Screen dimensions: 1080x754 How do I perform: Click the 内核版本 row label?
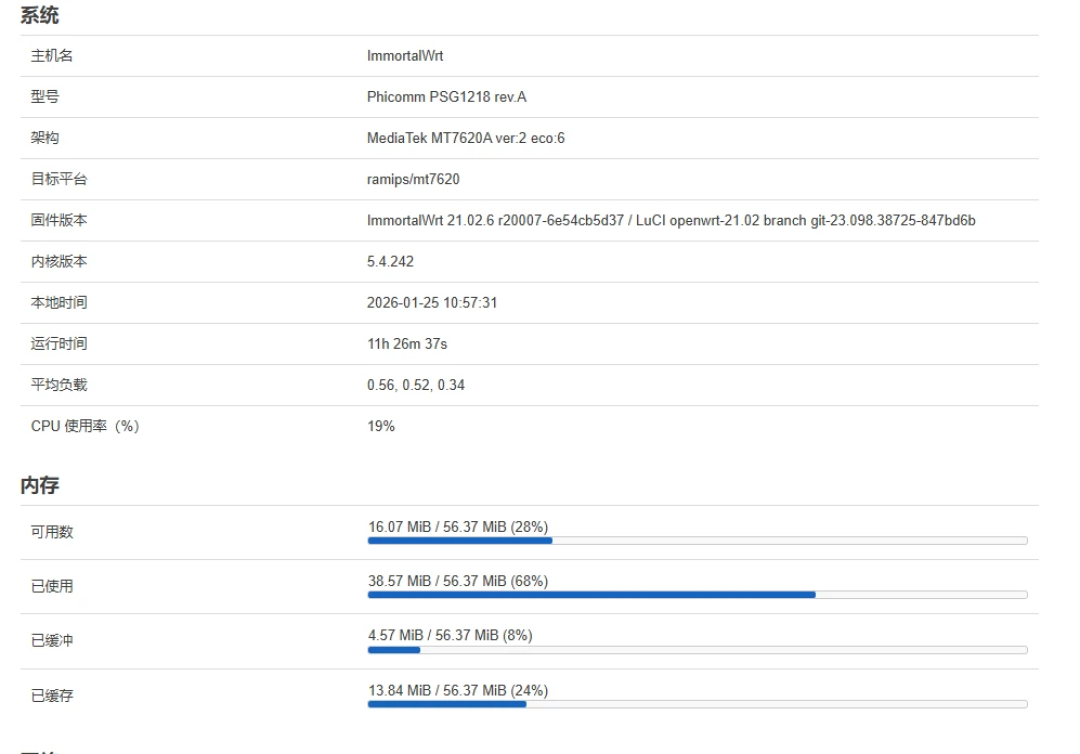pos(59,262)
